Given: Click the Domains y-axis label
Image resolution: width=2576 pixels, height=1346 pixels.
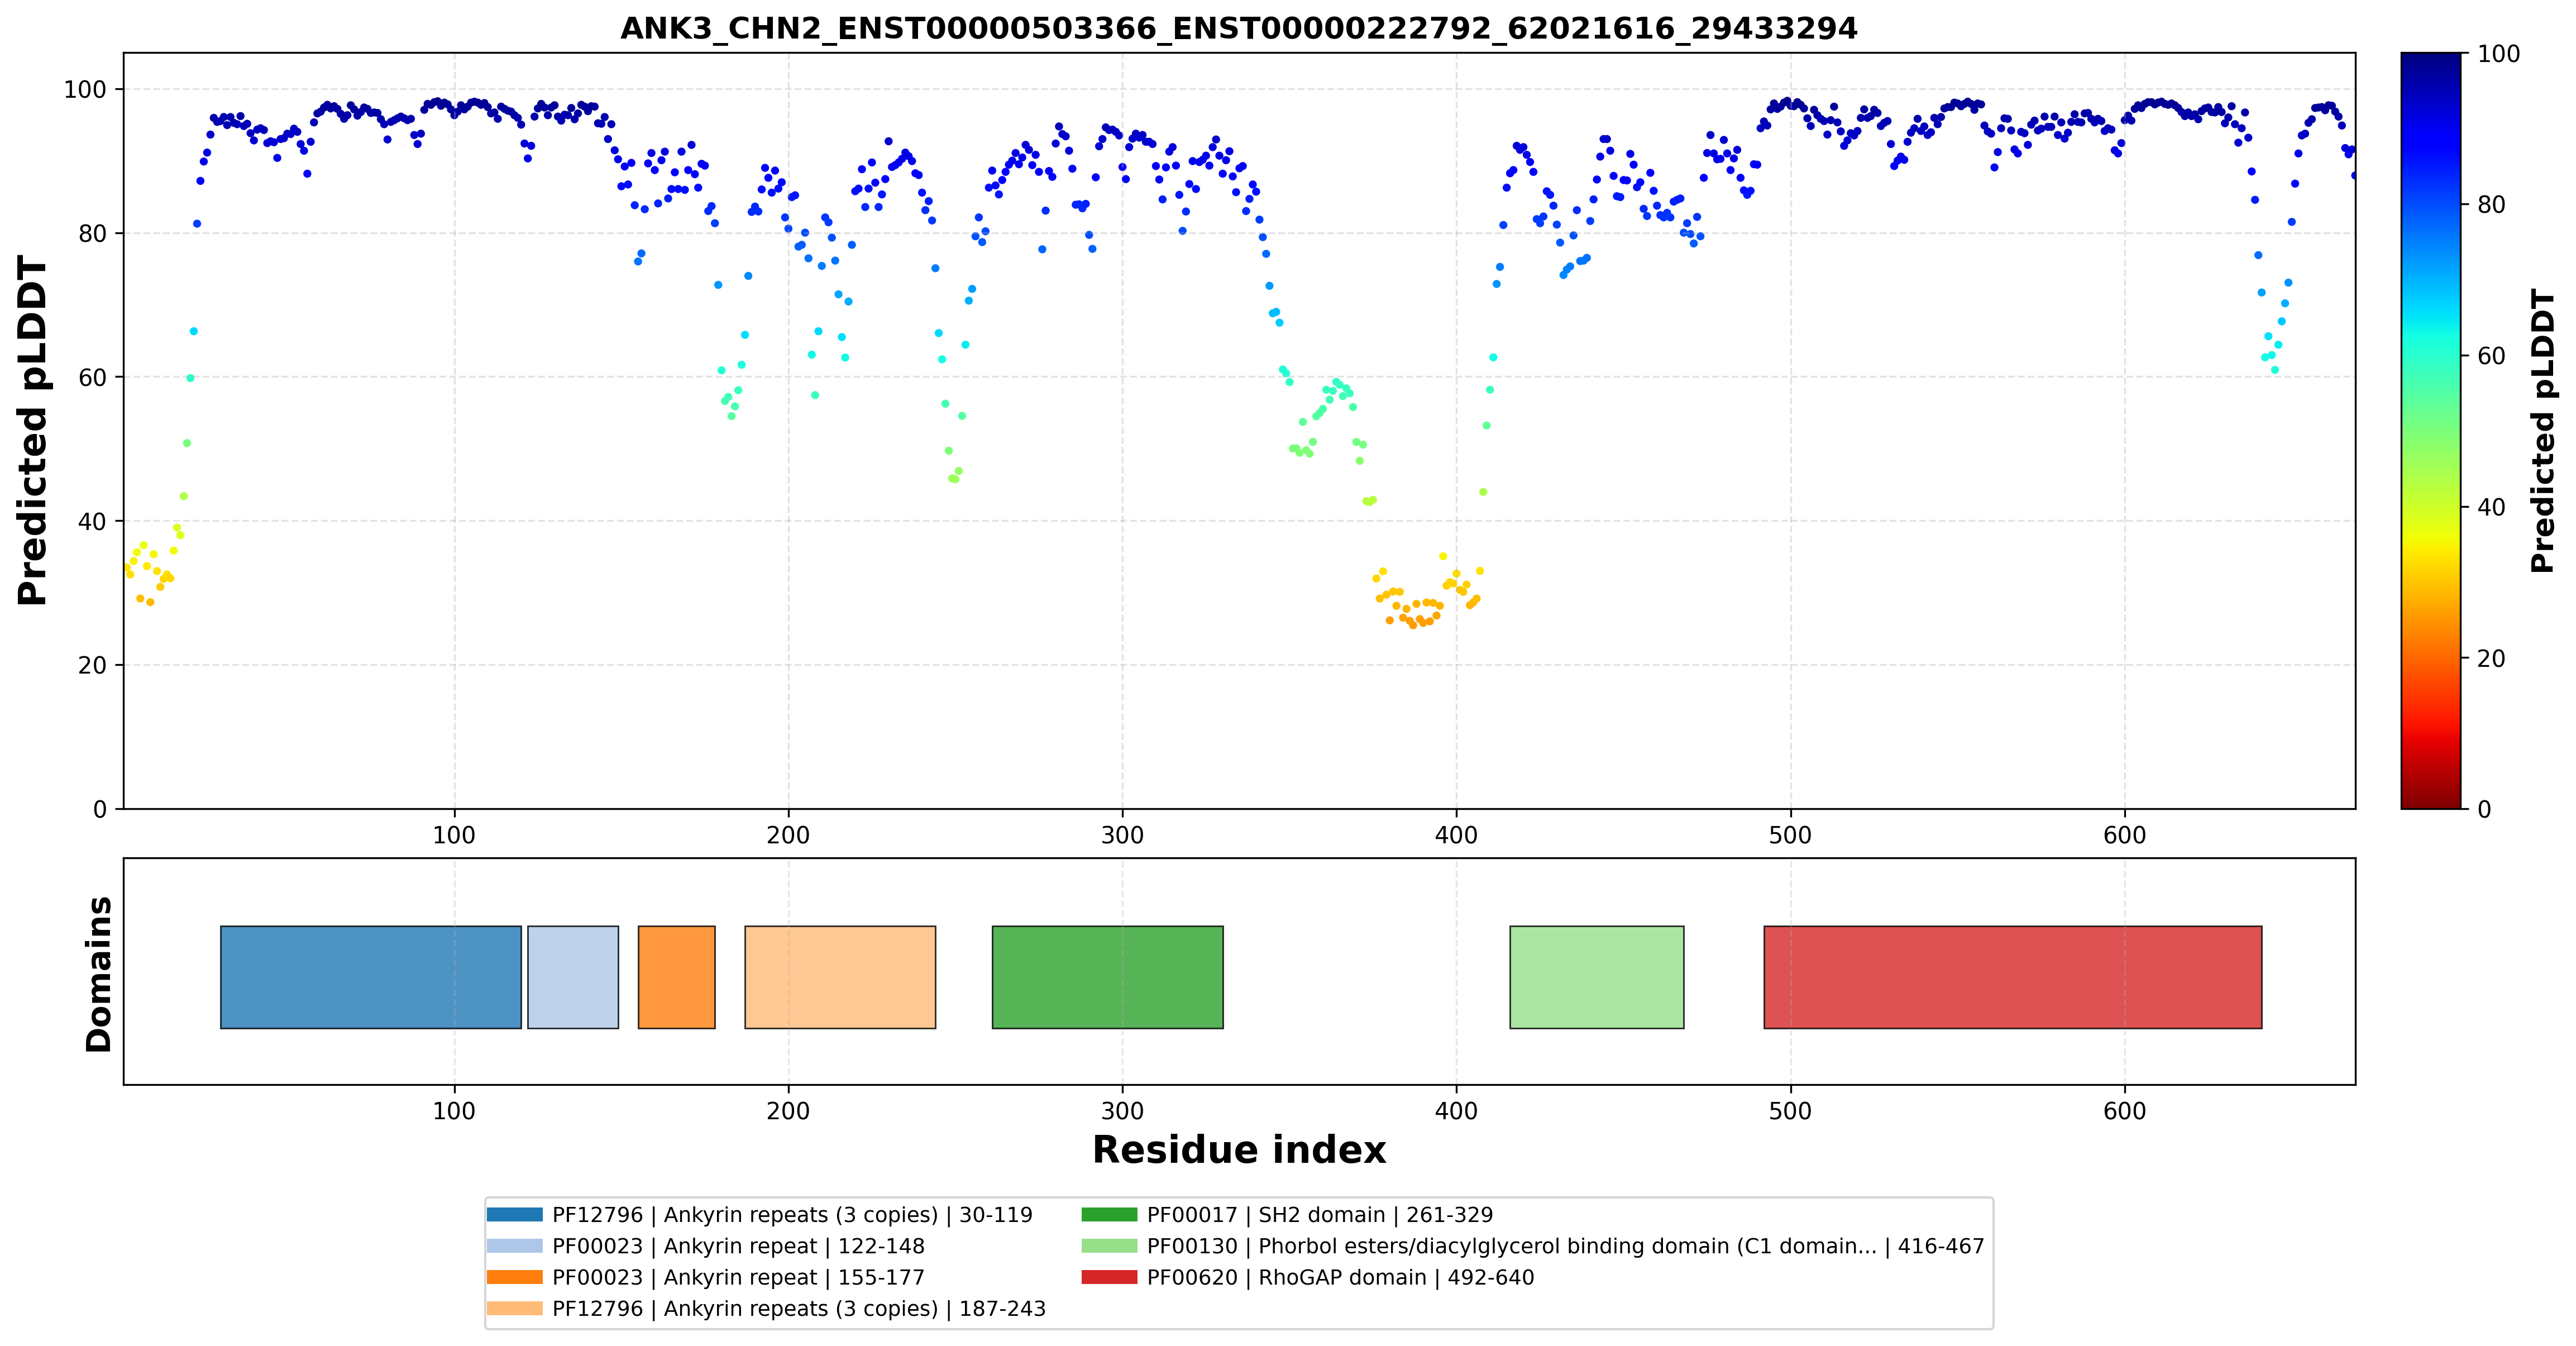Looking at the screenshot, I should [x=99, y=974].
